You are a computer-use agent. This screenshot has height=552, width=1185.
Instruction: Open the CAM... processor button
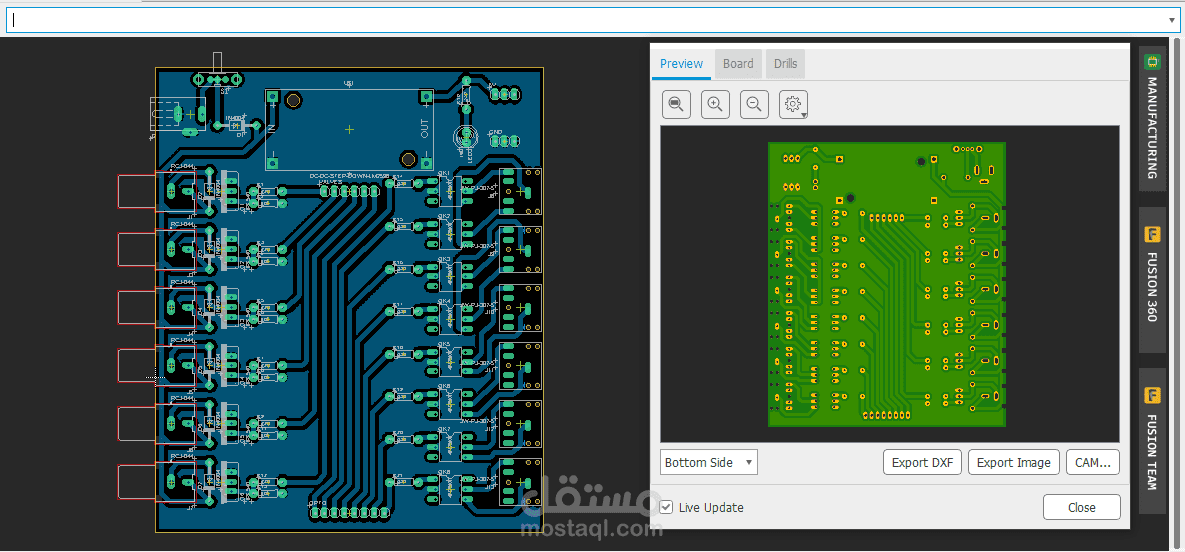click(1093, 462)
